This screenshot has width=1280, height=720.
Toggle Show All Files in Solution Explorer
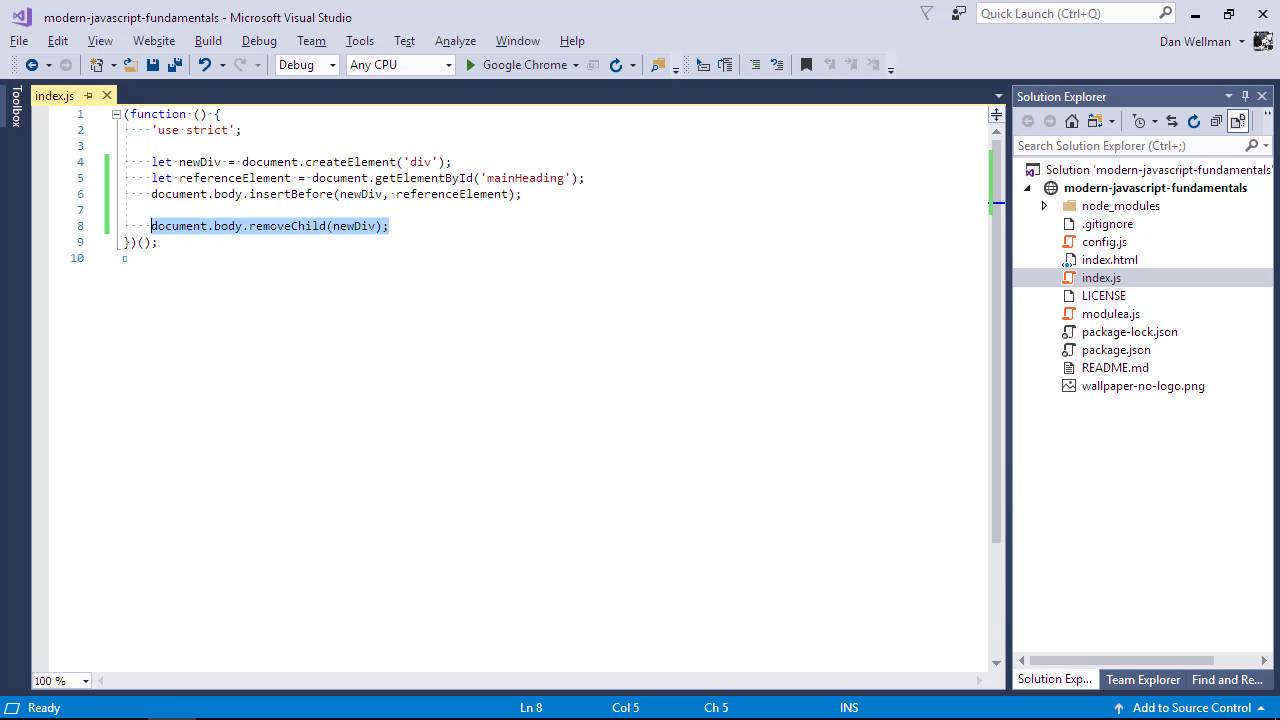1238,121
